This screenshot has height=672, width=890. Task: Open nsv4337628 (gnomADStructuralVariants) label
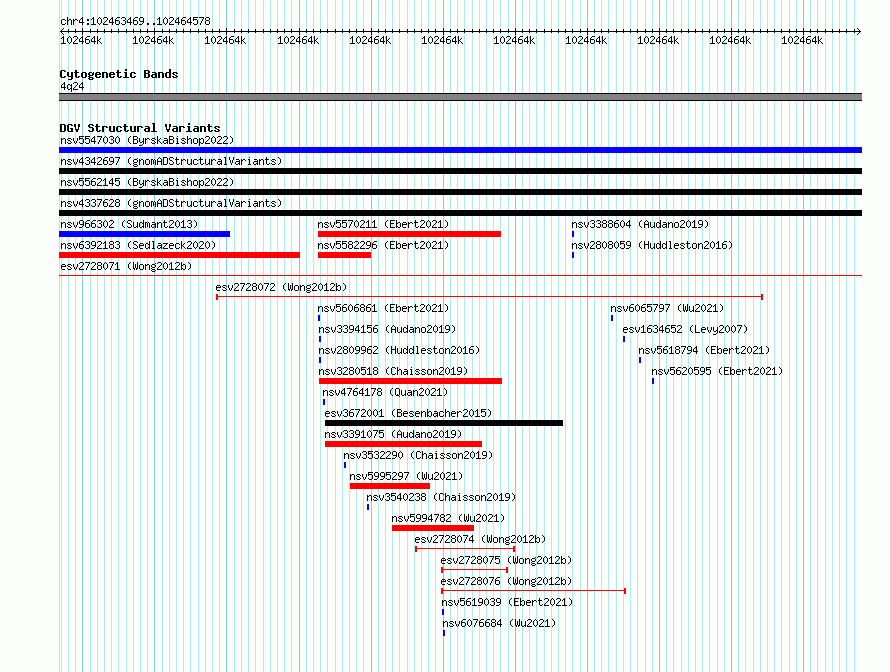point(171,203)
